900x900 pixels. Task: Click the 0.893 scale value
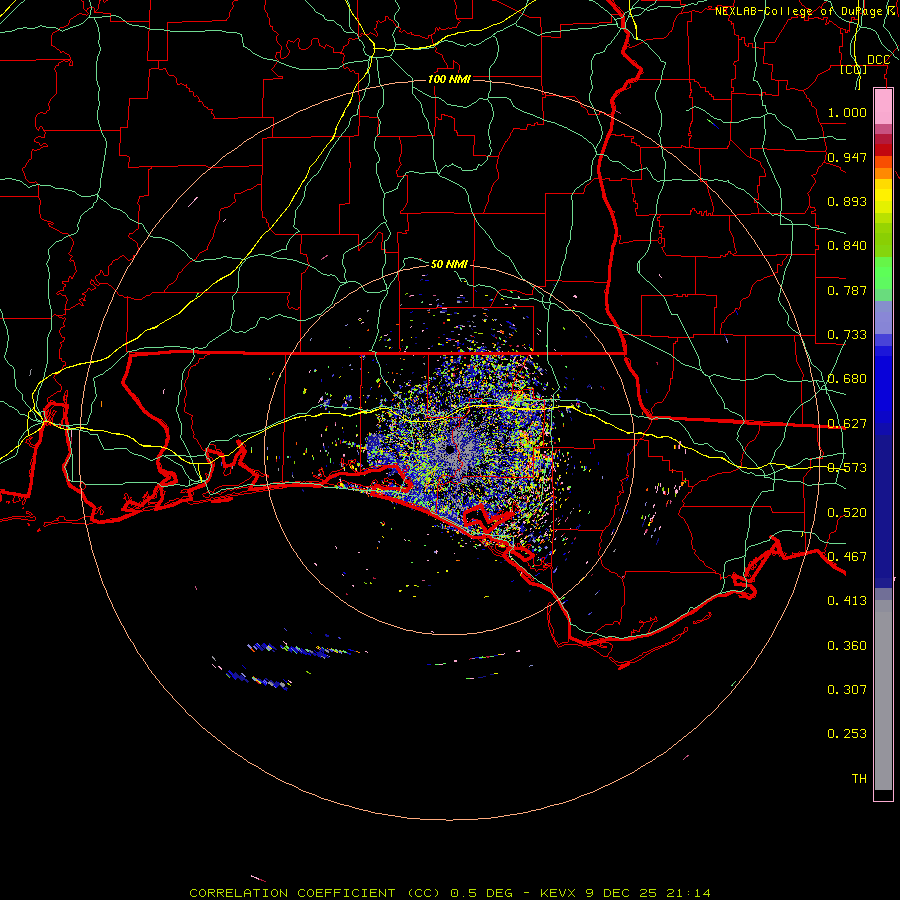point(847,201)
